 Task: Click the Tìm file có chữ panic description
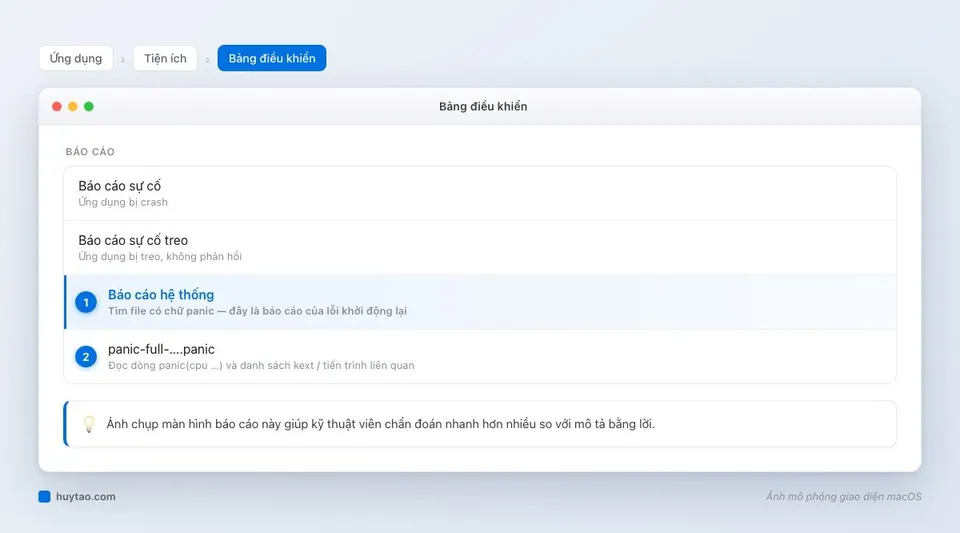258,311
